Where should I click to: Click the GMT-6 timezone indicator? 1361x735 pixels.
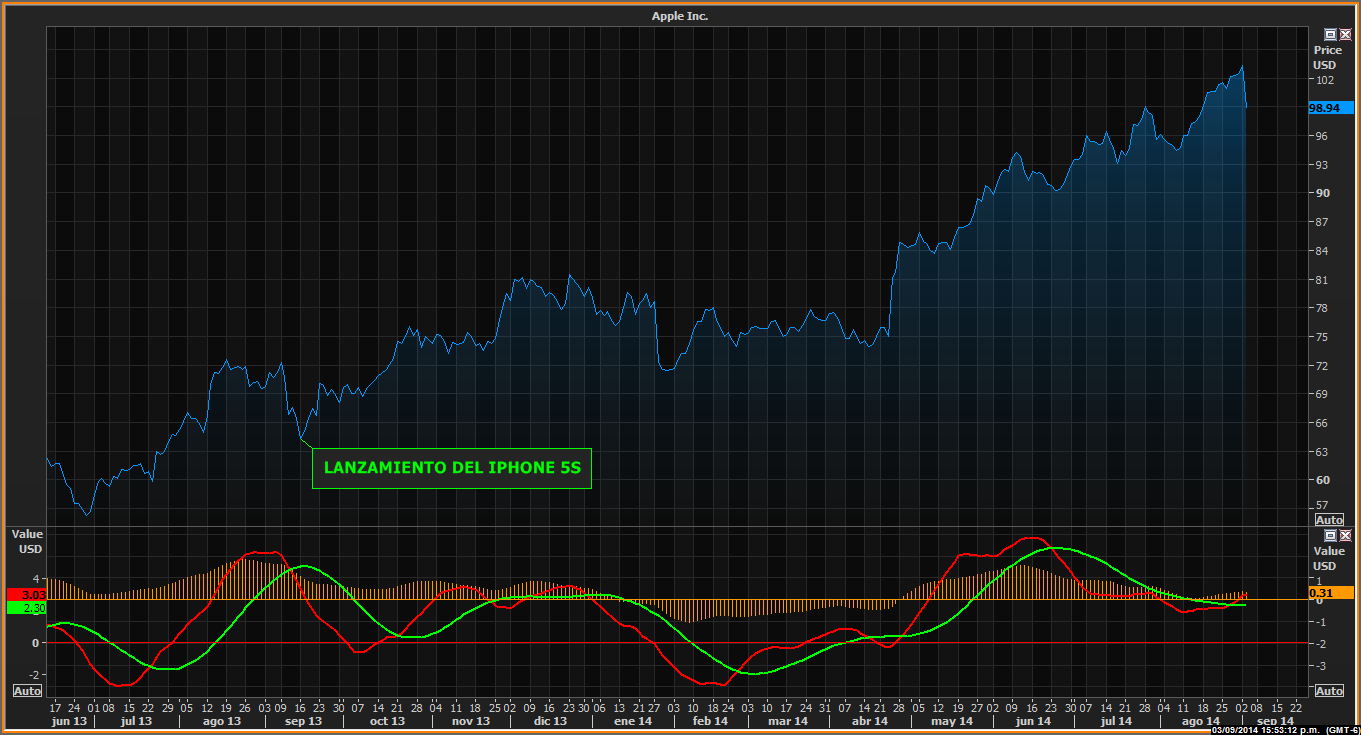click(x=1343, y=730)
